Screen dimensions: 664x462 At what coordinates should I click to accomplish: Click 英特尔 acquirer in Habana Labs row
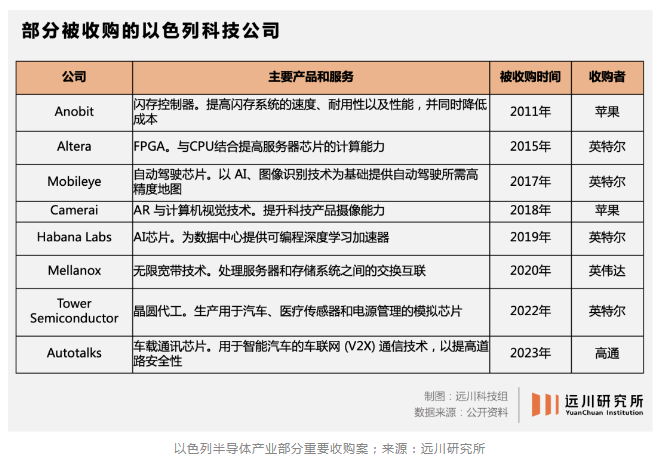pos(607,237)
